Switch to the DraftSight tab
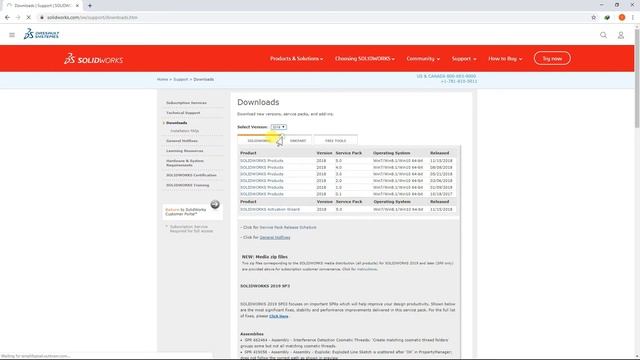 (298, 140)
